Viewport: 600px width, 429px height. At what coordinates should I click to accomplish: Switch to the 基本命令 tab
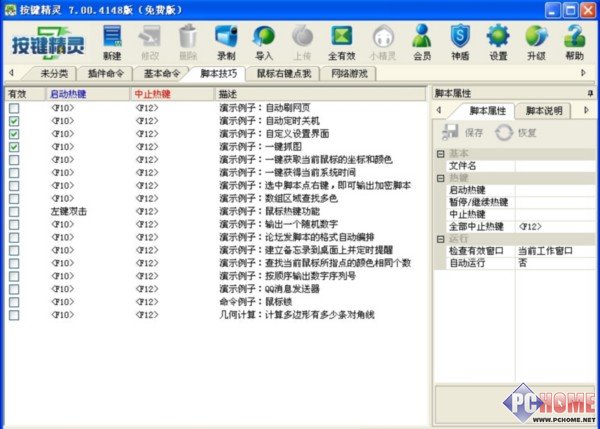162,75
